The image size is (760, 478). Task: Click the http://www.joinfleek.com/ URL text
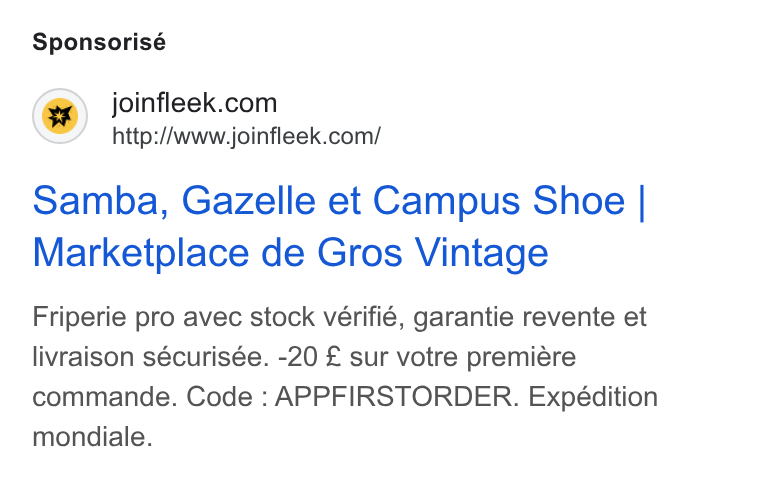(246, 136)
